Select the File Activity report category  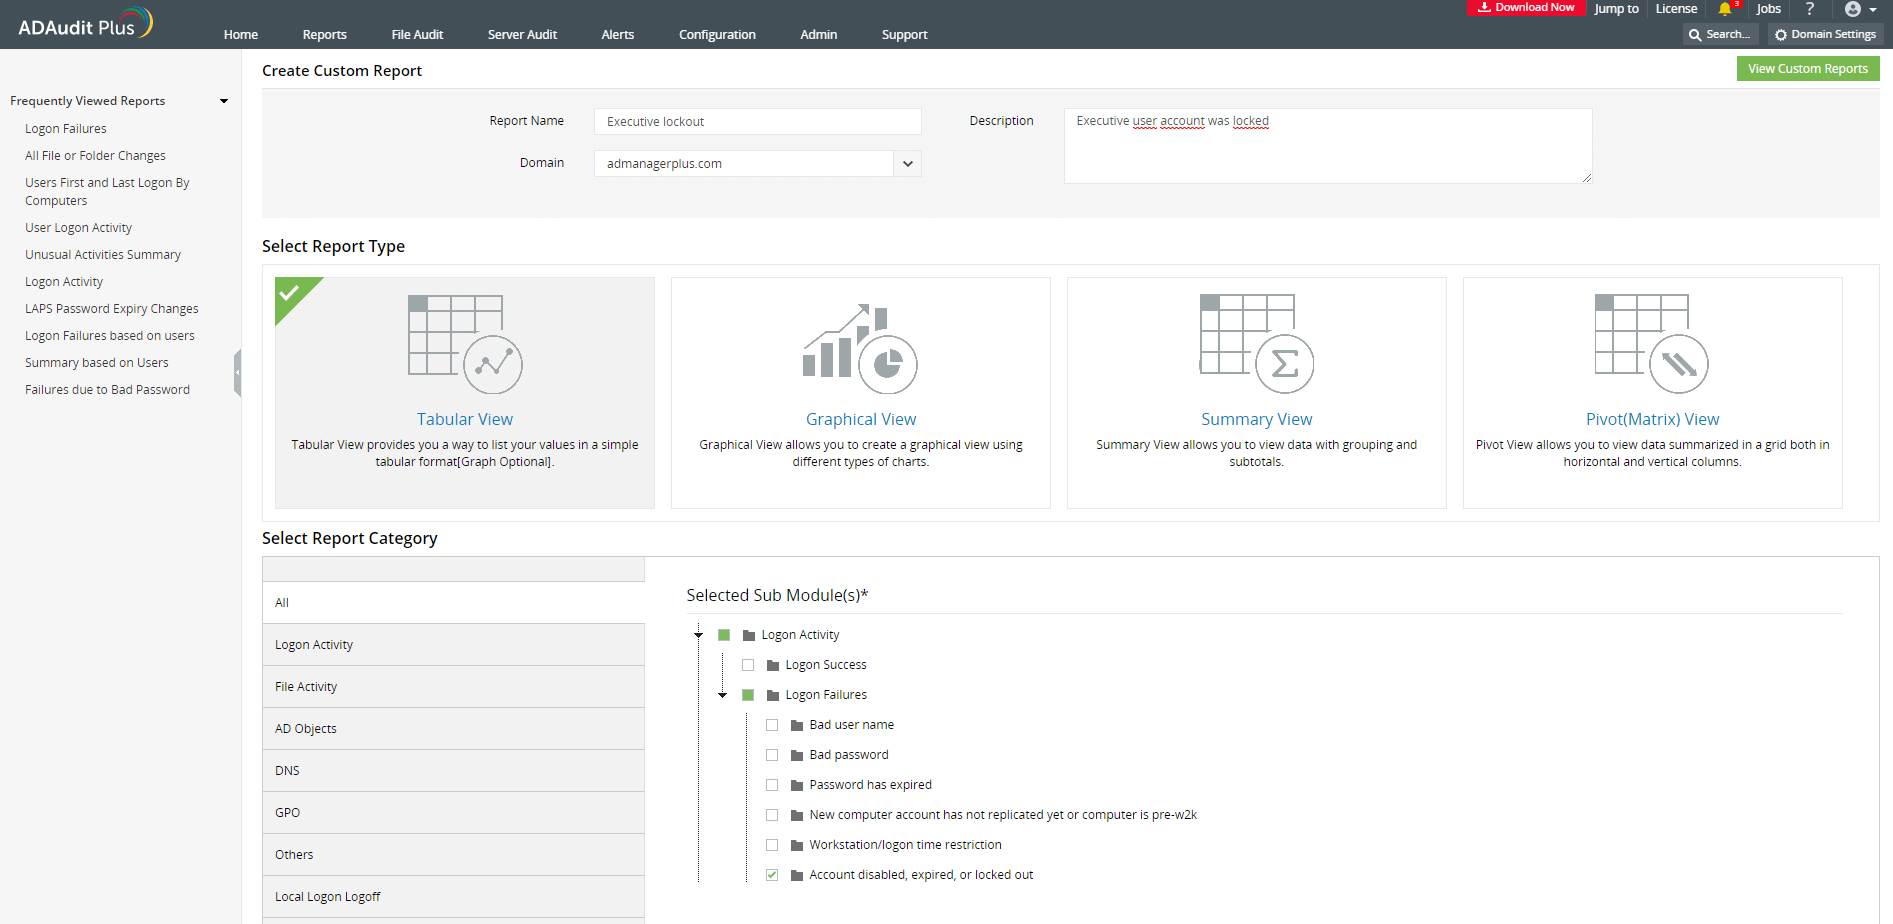(x=454, y=687)
